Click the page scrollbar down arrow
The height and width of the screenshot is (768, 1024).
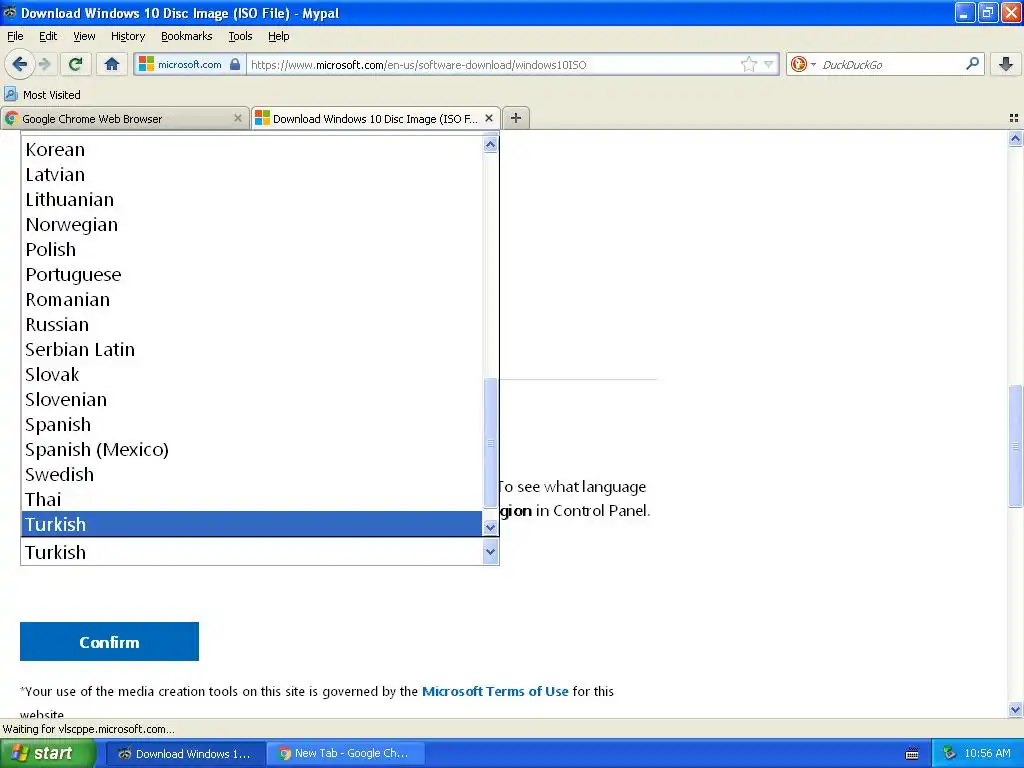coord(1015,709)
